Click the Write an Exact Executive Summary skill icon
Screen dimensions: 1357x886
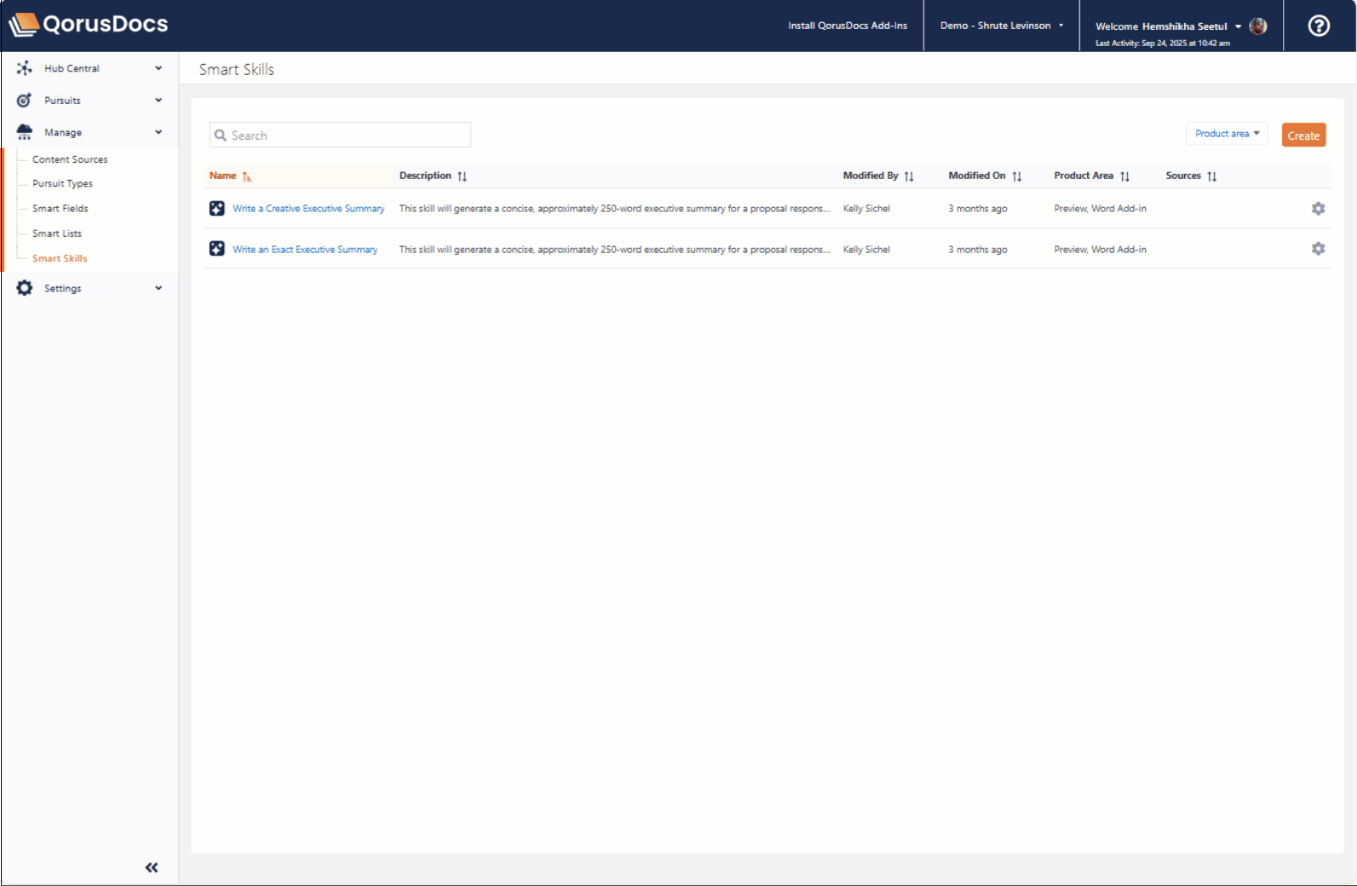[217, 248]
